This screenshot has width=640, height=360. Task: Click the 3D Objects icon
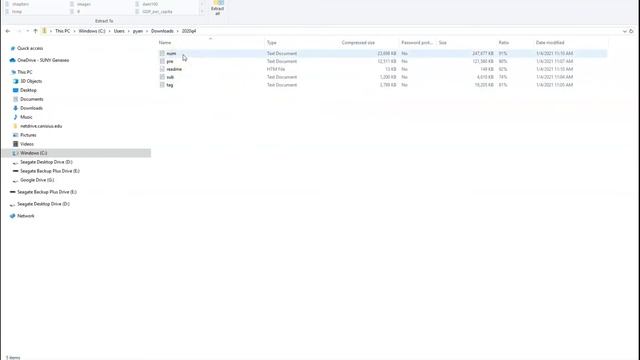16,81
